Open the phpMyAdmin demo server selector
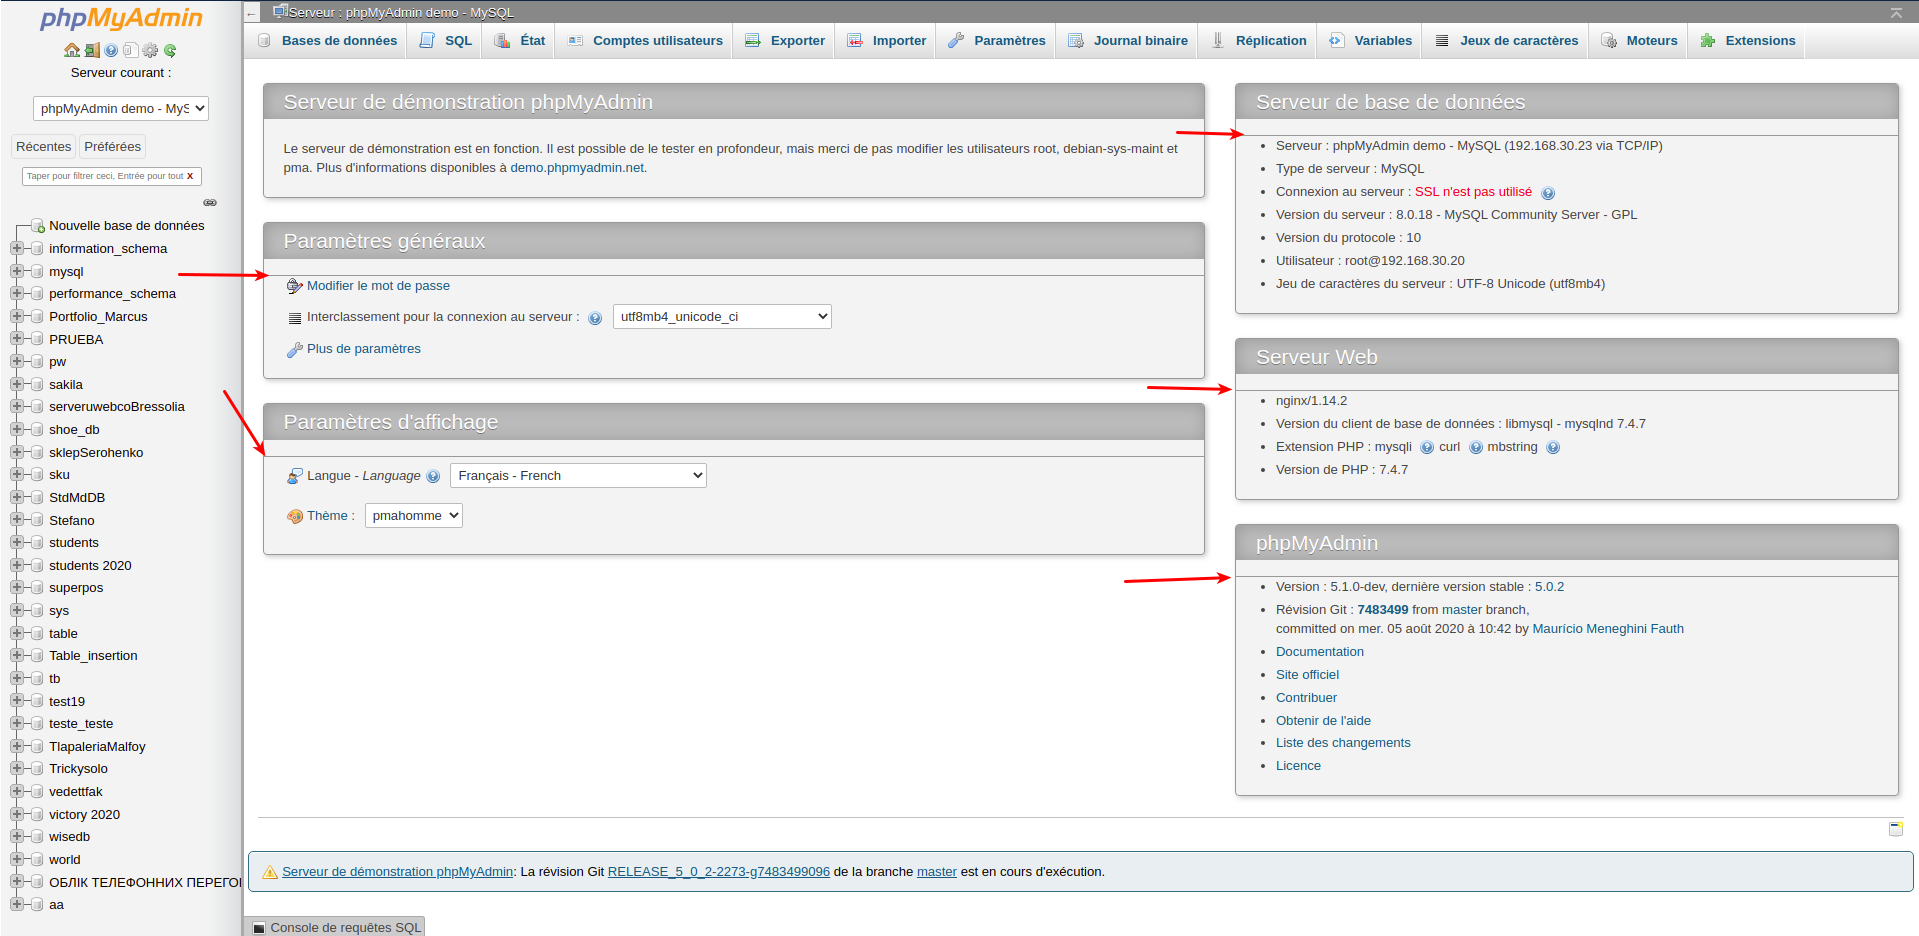1919x936 pixels. pos(120,108)
